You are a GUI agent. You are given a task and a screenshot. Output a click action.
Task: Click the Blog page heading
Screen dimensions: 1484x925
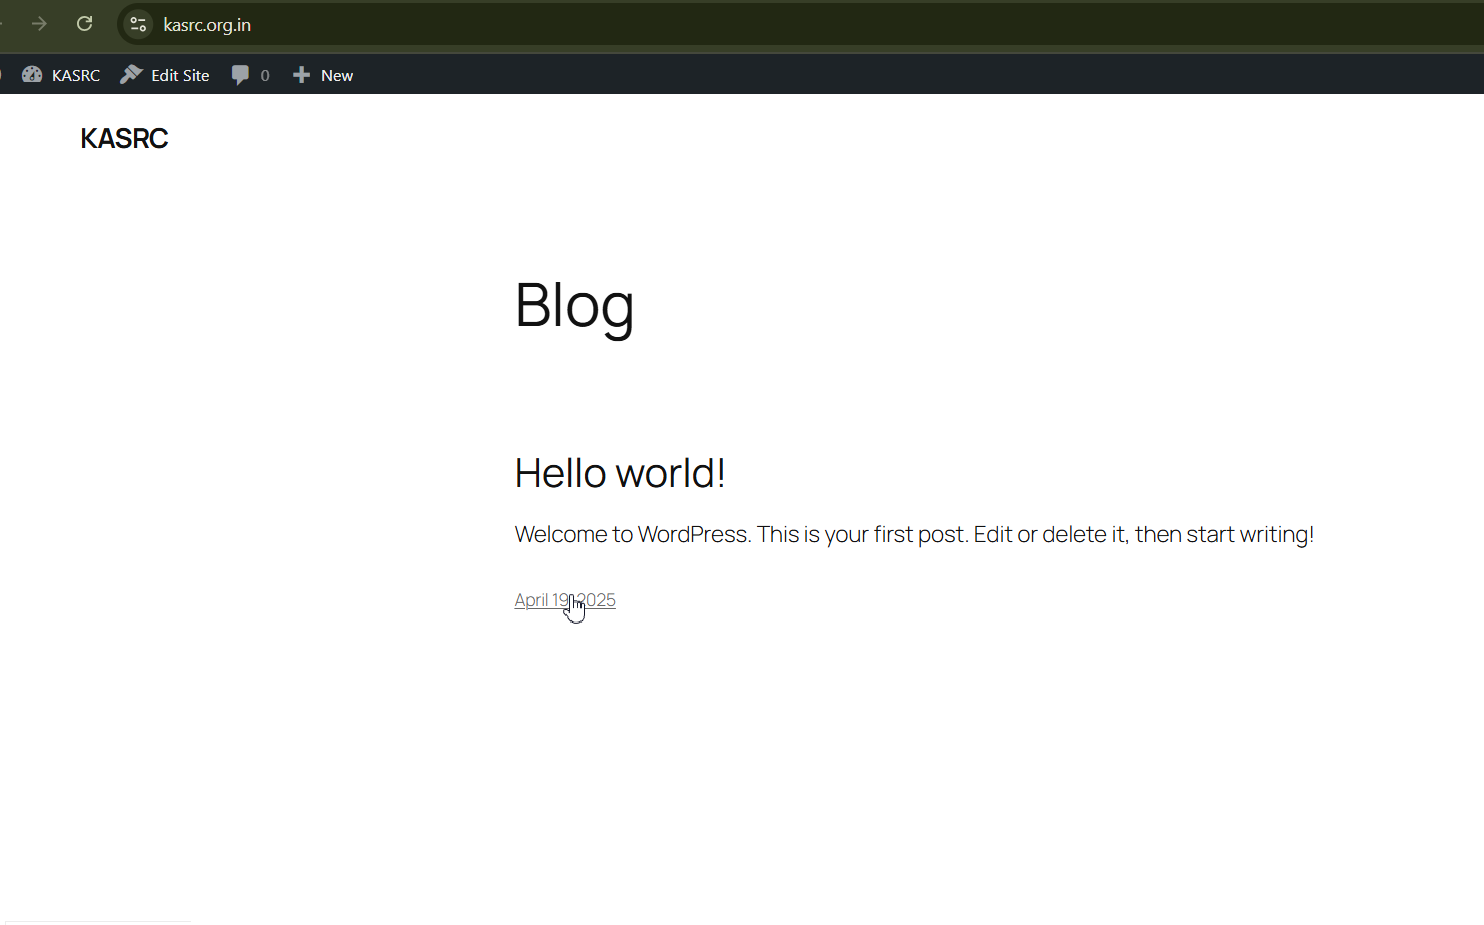pos(574,305)
